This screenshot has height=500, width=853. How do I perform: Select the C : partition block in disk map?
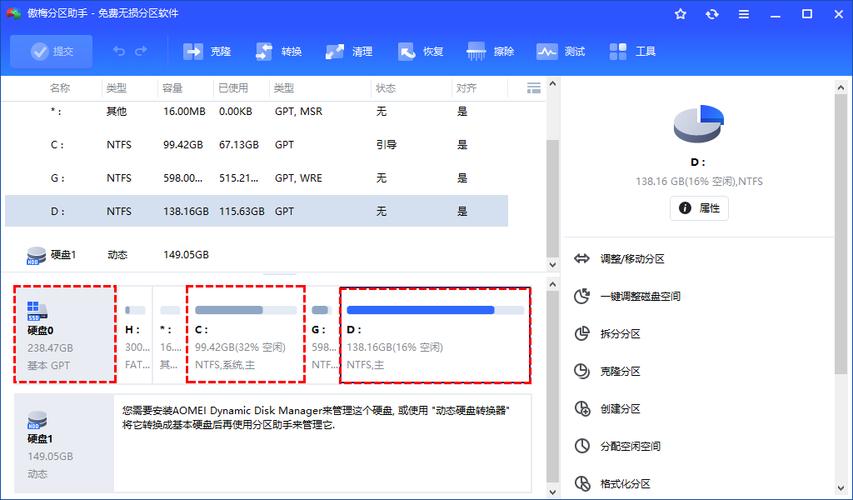point(245,334)
